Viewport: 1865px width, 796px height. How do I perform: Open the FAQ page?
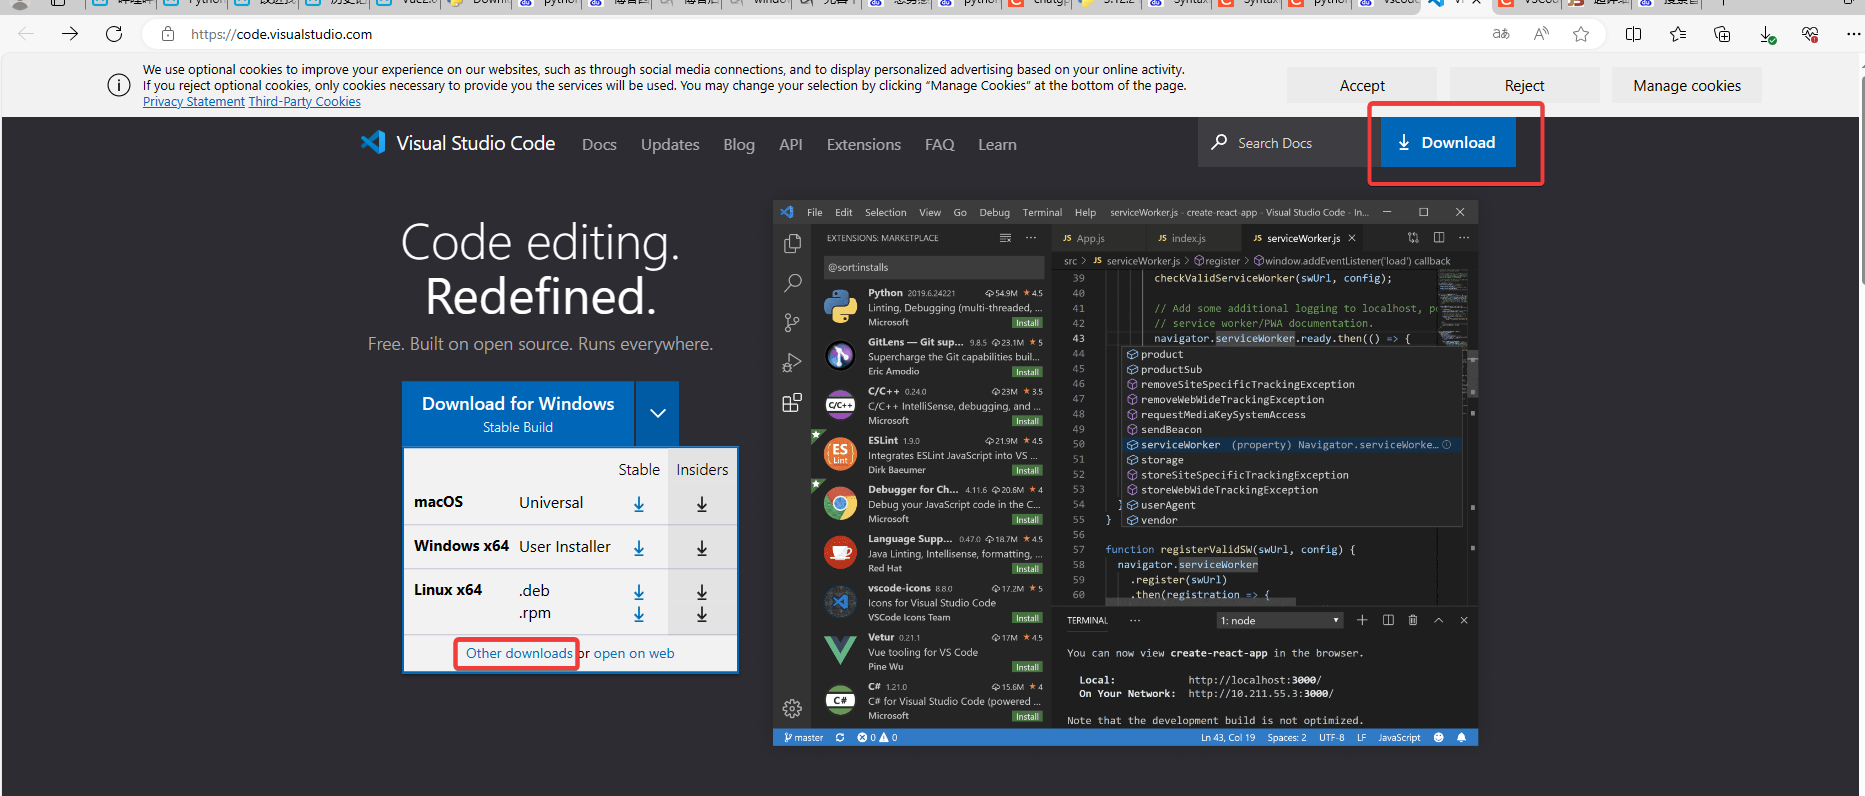pos(940,145)
